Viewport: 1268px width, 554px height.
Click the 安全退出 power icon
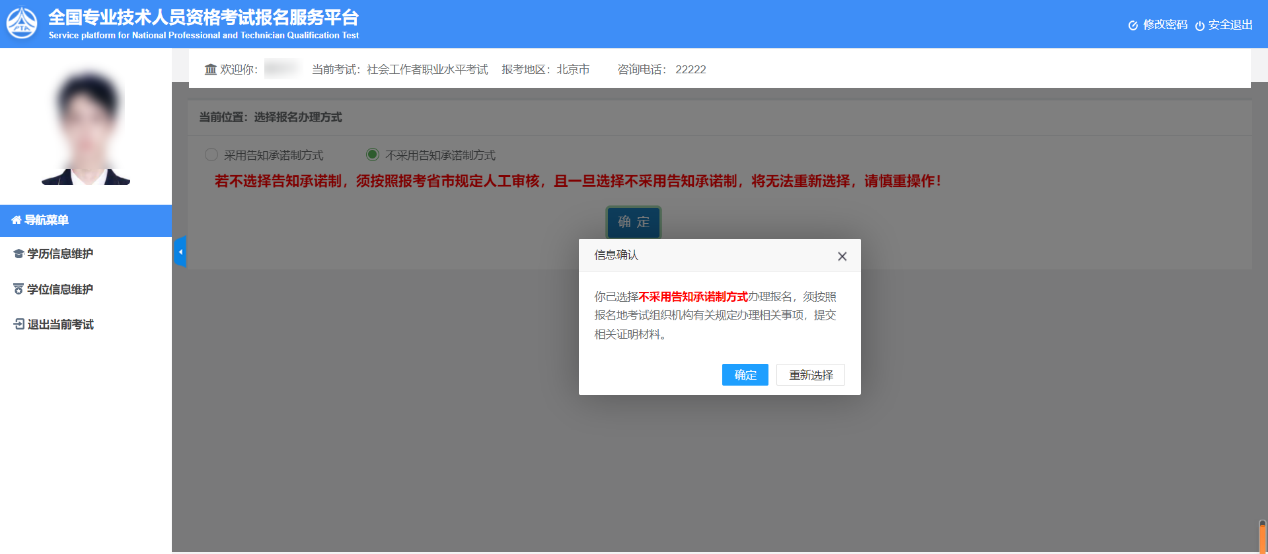click(x=1200, y=25)
